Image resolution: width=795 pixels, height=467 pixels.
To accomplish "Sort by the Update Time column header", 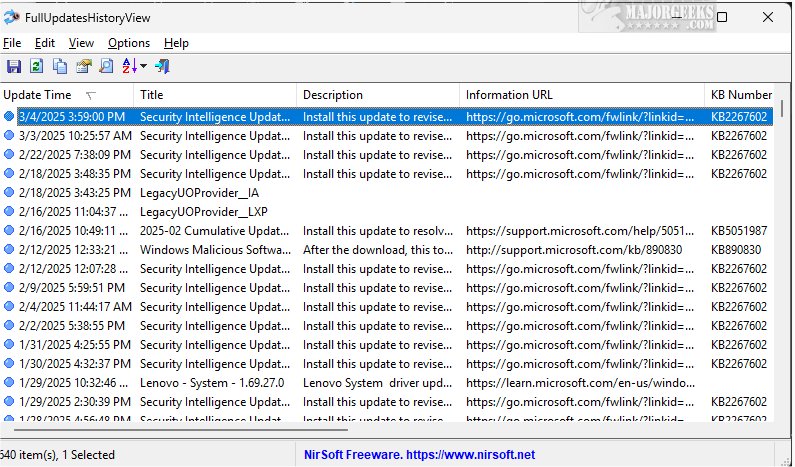I will 67,95.
